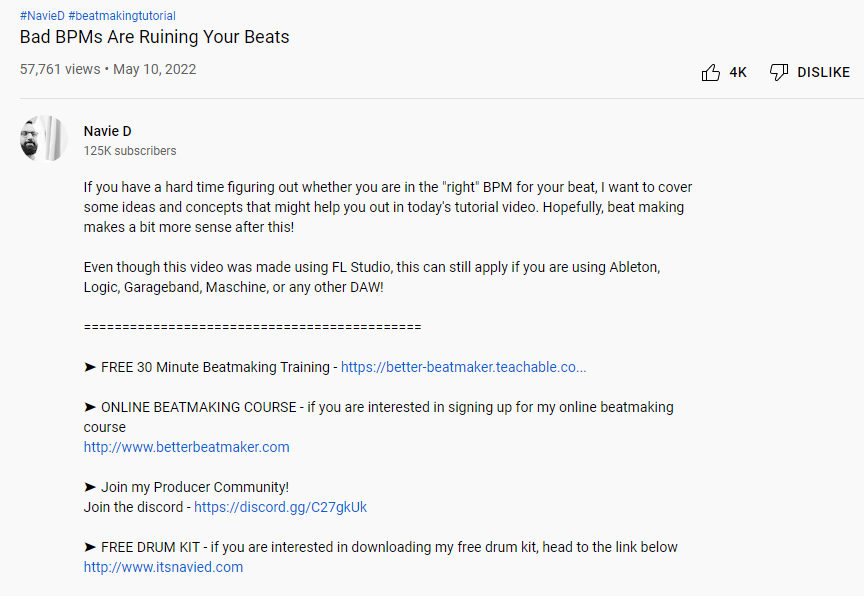Viewport: 864px width, 596px height.
Task: Click the 57,761 views text
Action: point(60,69)
